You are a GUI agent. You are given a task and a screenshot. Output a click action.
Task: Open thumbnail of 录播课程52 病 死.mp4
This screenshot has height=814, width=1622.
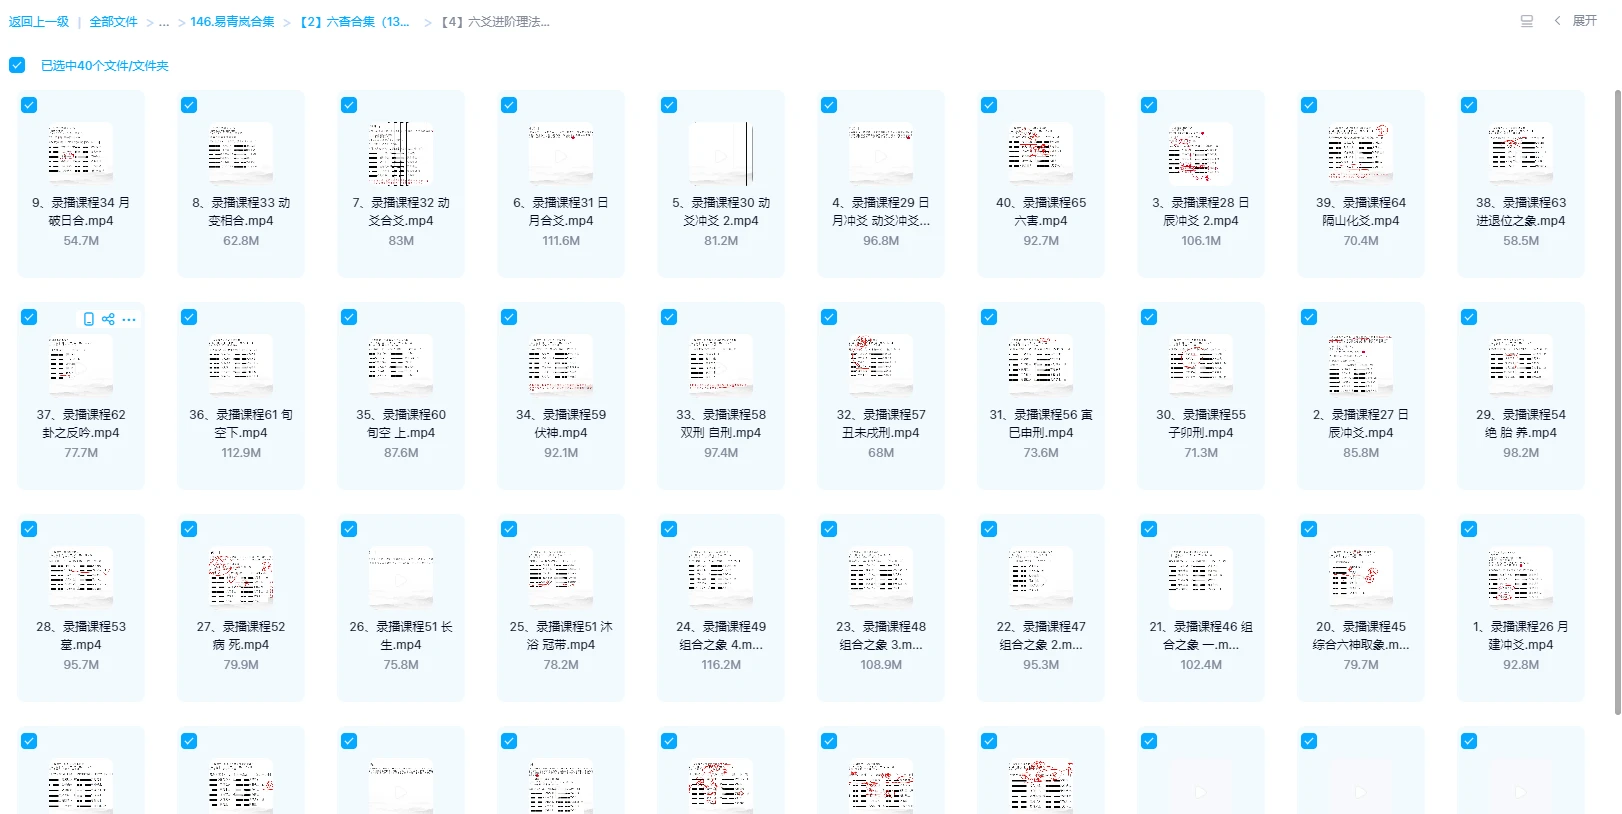[x=241, y=577]
